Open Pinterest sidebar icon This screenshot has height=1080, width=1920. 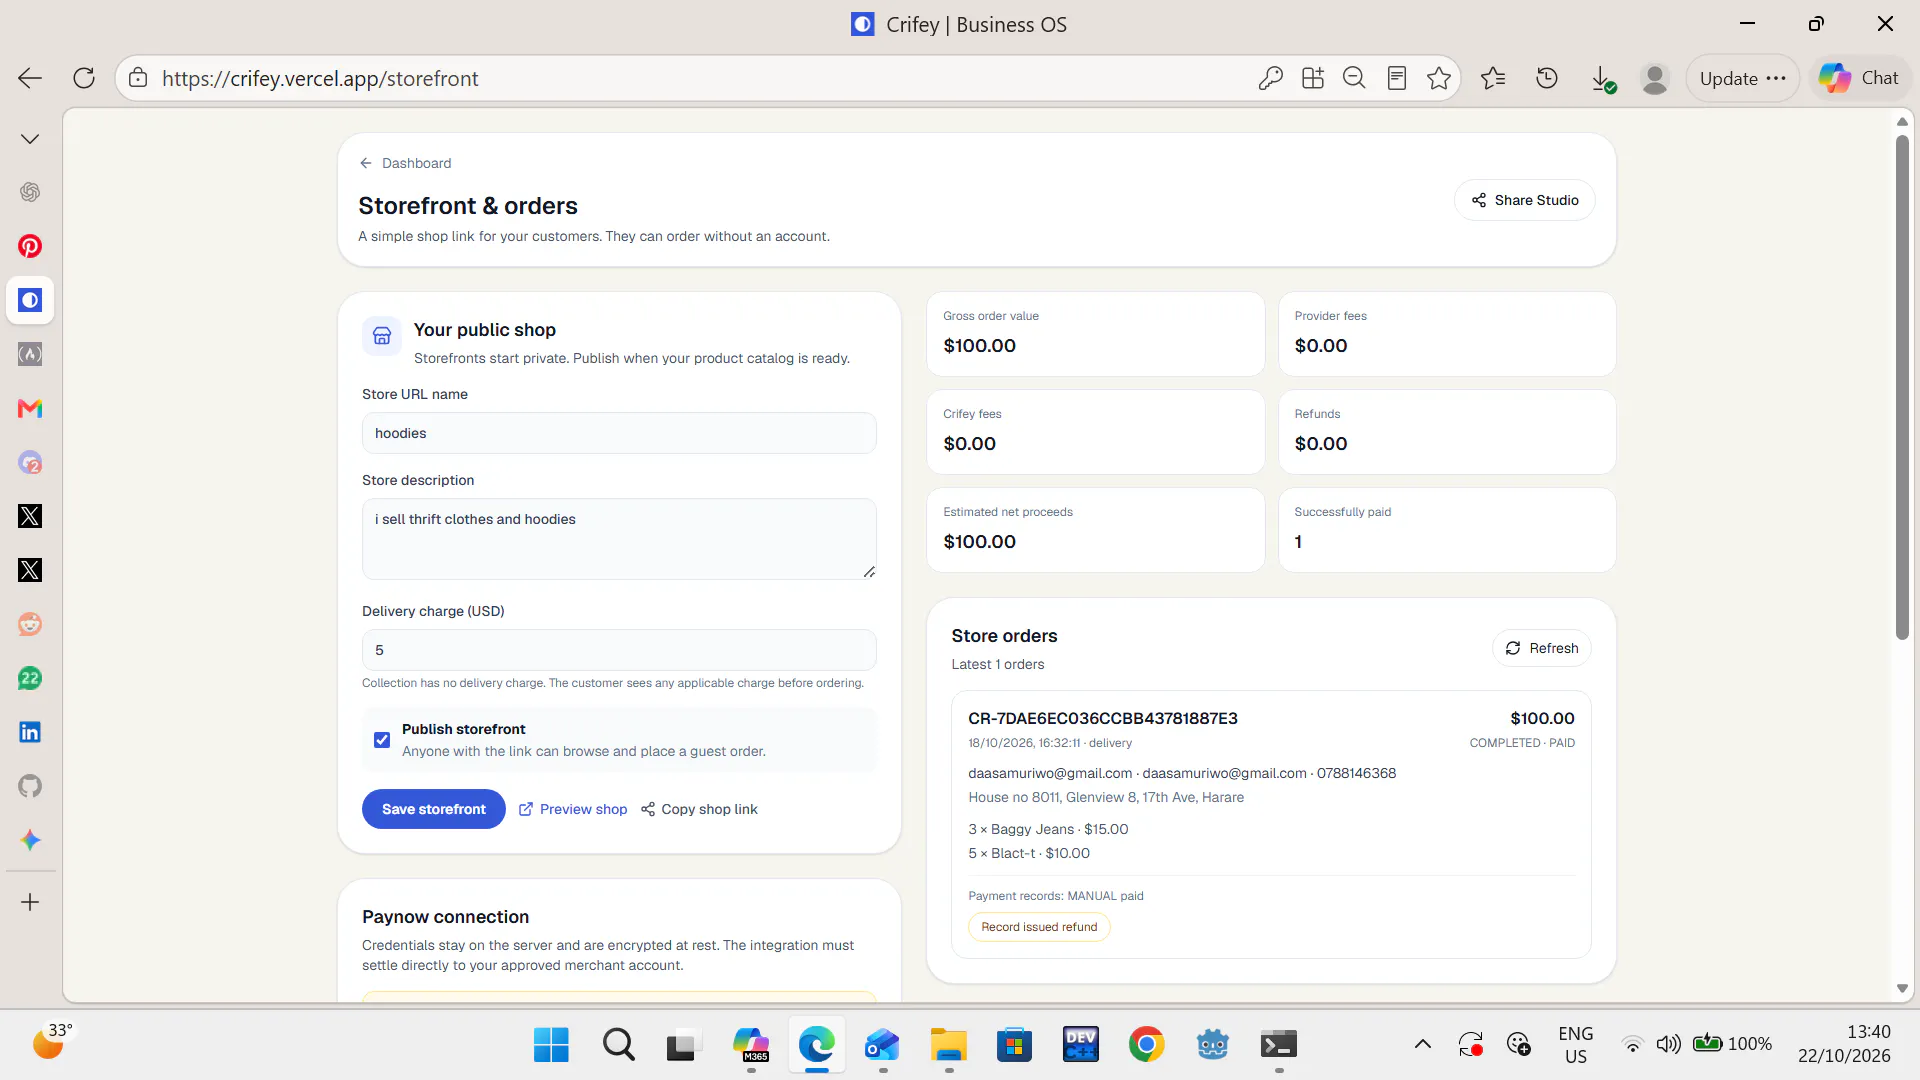point(30,246)
